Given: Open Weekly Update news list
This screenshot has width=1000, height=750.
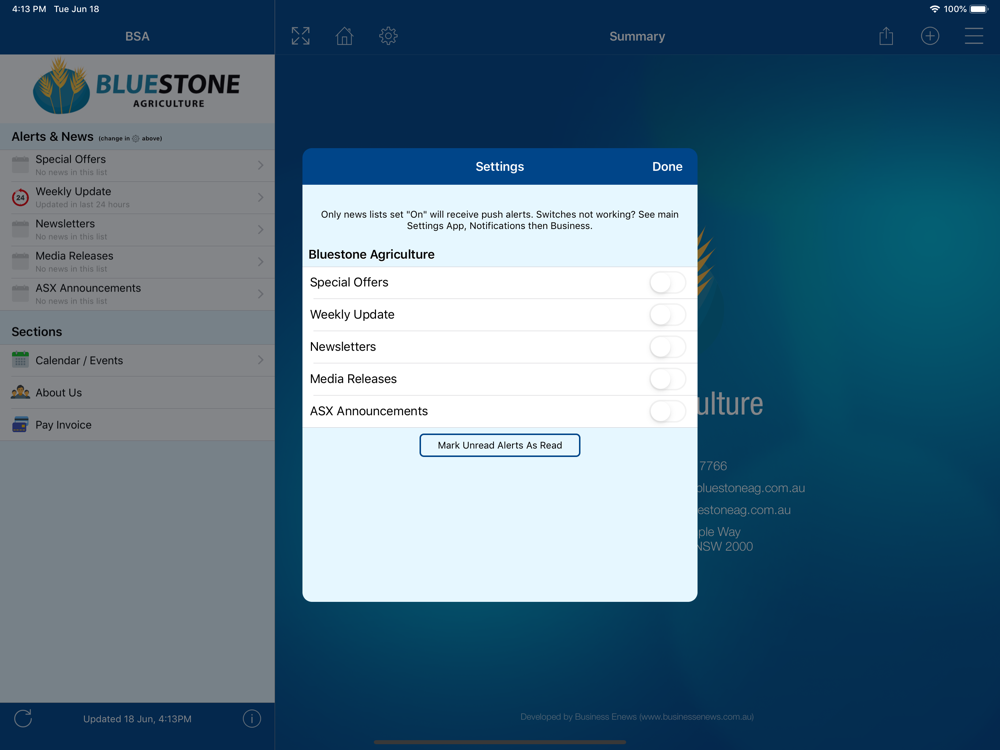Looking at the screenshot, I should click(x=137, y=197).
